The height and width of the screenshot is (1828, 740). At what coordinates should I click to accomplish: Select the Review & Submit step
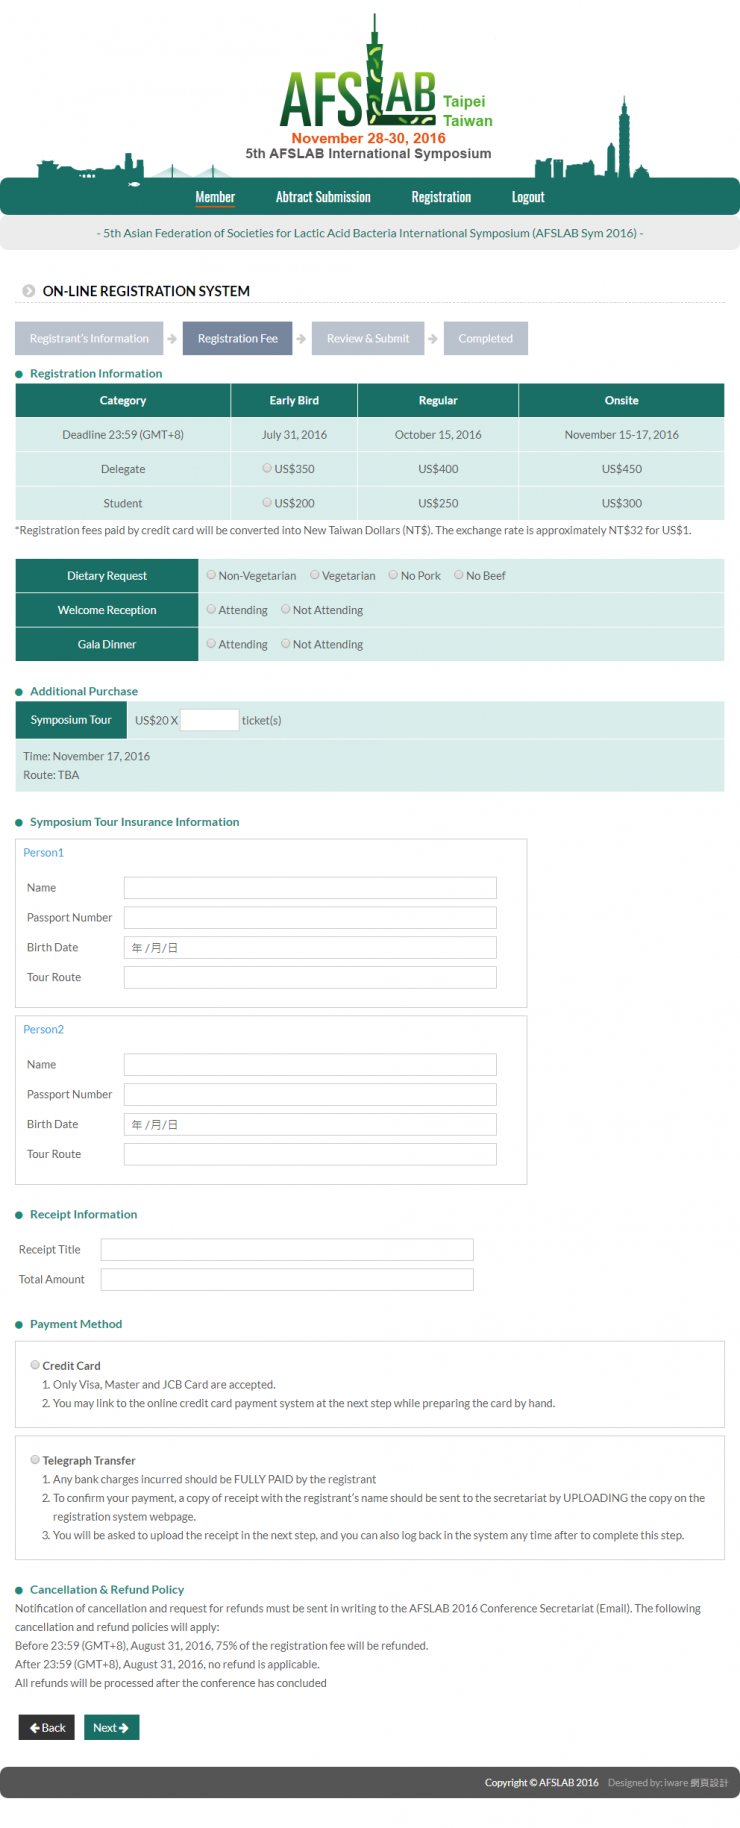tap(368, 339)
